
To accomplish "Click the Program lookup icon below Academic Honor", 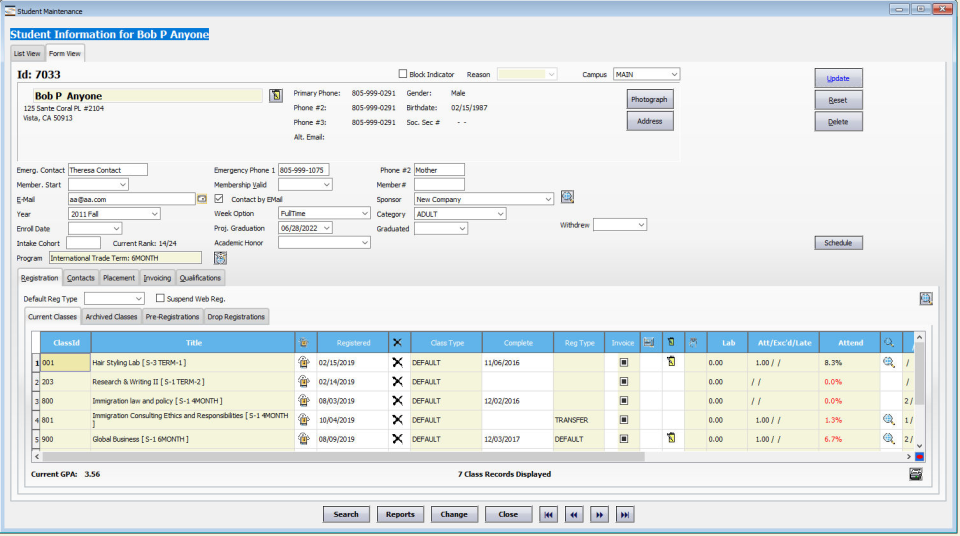I will [220, 258].
